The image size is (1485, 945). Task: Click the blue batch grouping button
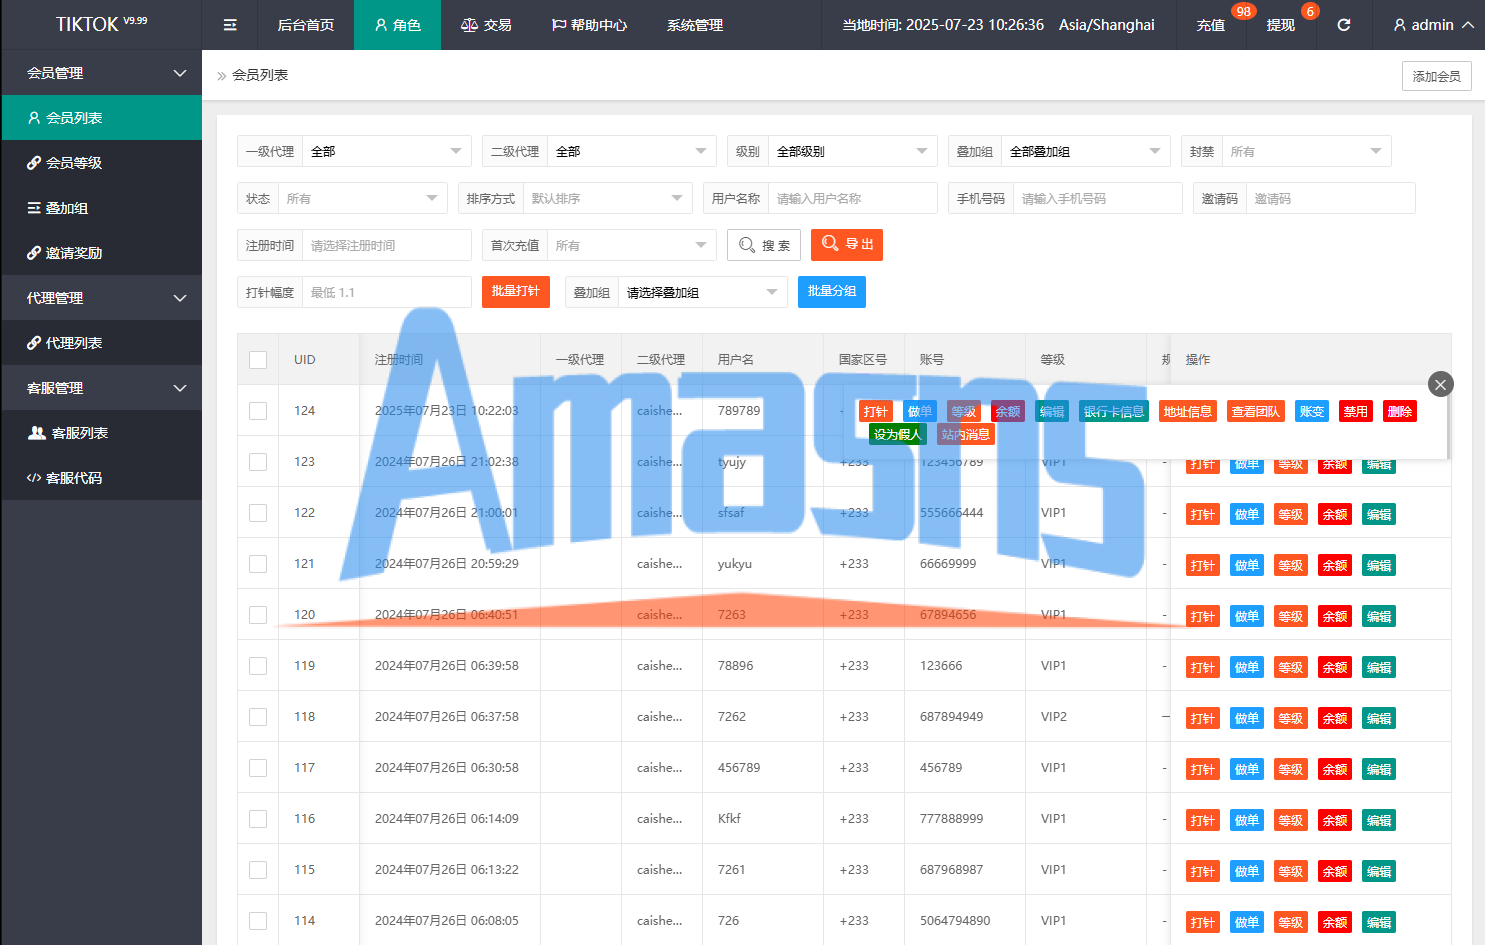pos(832,292)
